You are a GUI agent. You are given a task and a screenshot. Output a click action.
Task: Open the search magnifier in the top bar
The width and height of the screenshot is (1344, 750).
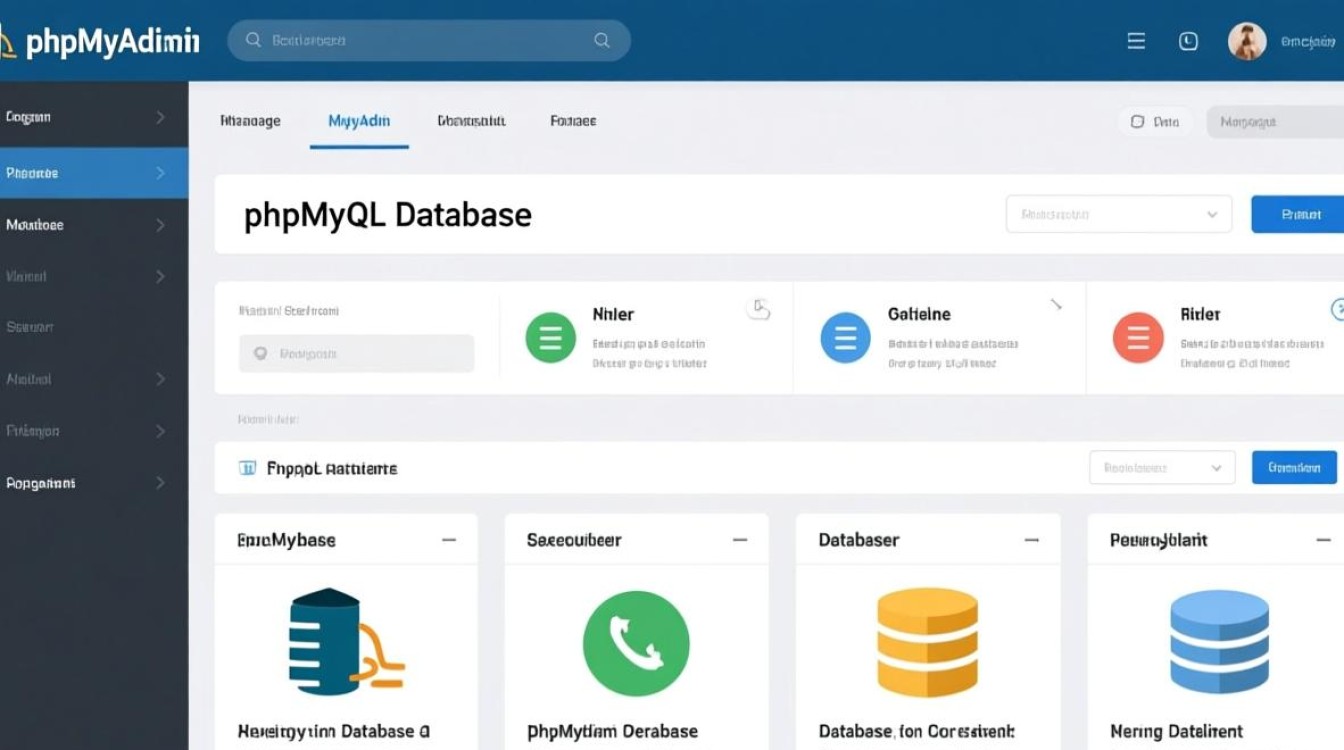click(x=601, y=40)
